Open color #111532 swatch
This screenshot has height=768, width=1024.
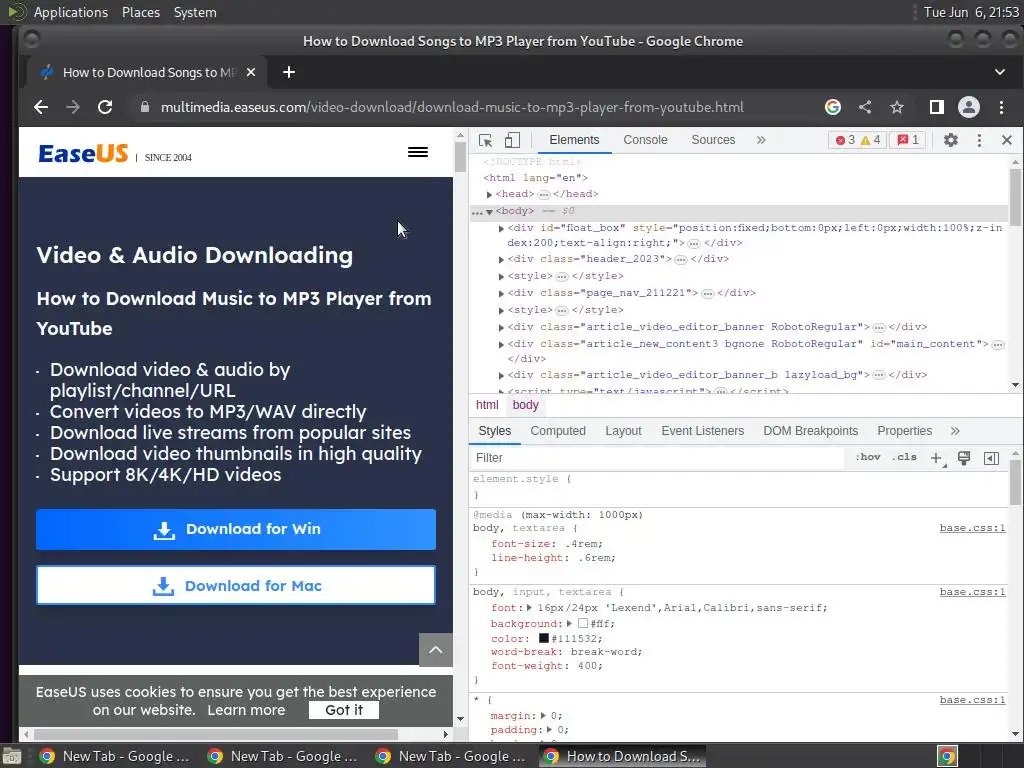click(543, 639)
